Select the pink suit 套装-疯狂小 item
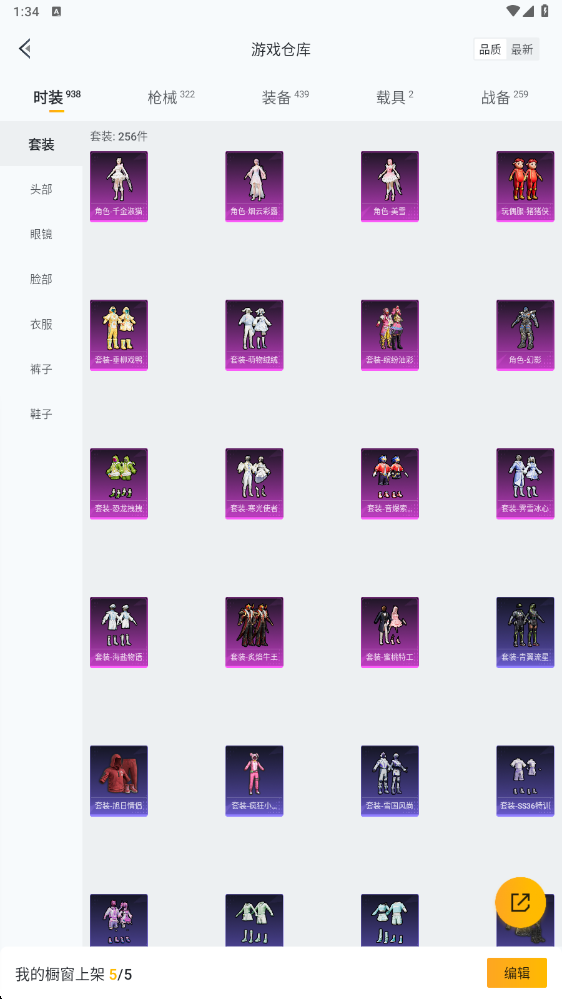562x999 pixels. (x=254, y=780)
